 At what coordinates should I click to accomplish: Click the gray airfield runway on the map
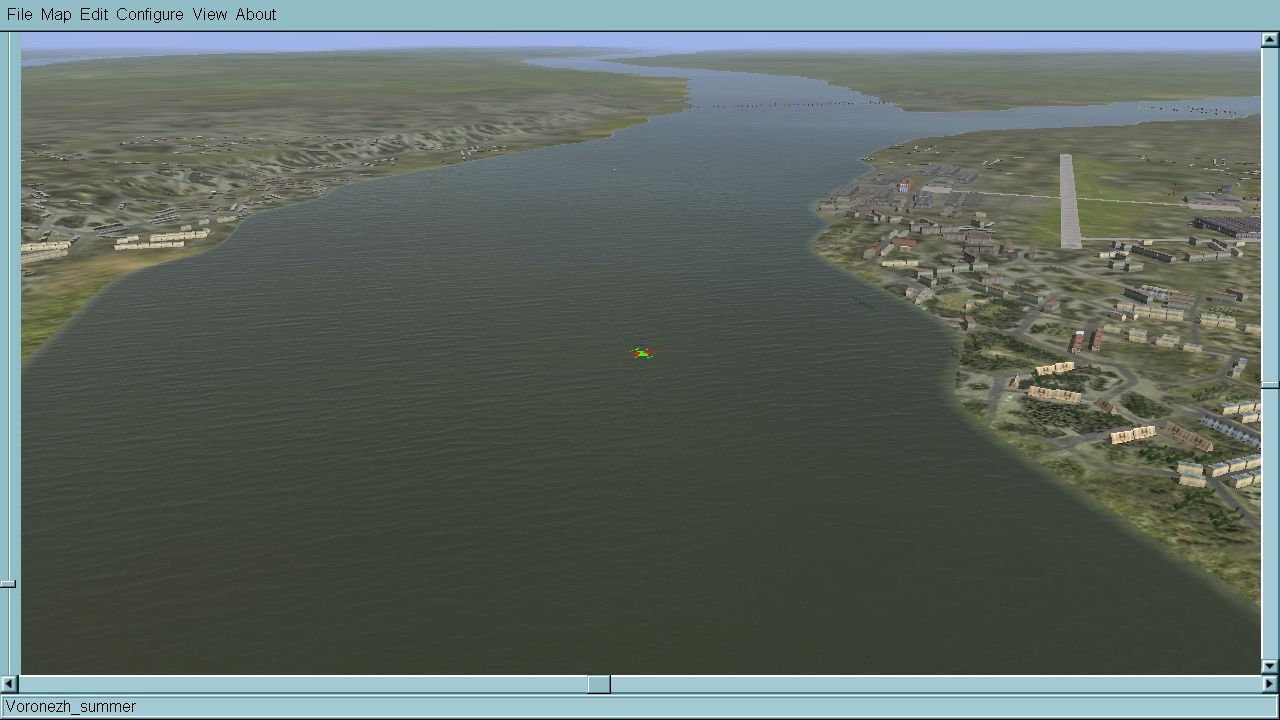(1070, 201)
